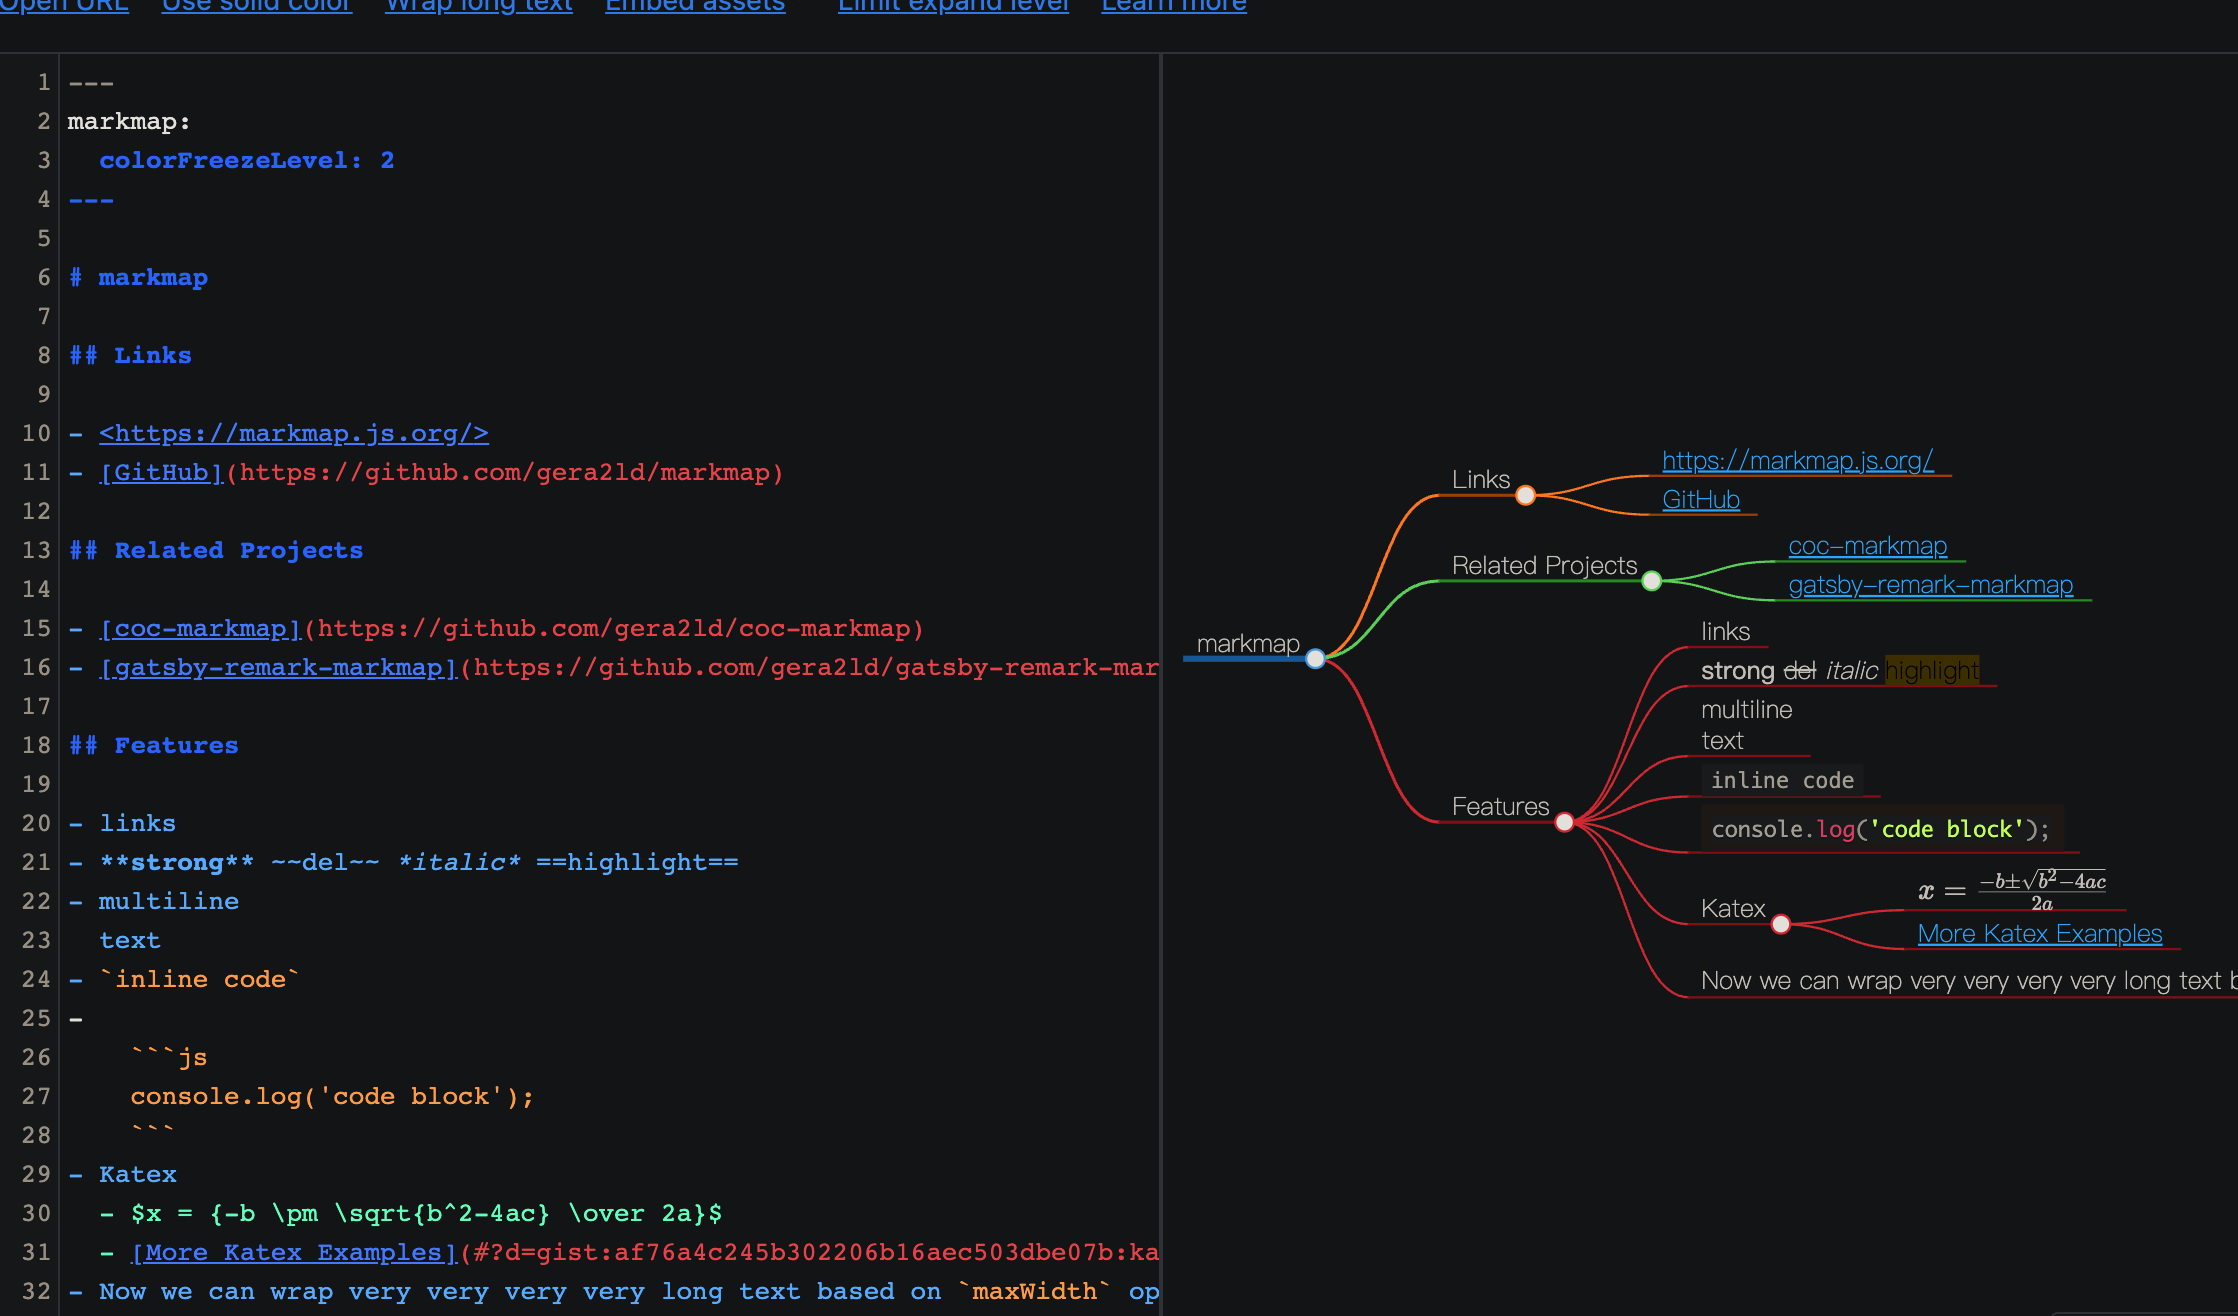Click '`maxWidth`' on editor line 32
Image resolution: width=2238 pixels, height=1316 pixels.
pos(1035,1291)
